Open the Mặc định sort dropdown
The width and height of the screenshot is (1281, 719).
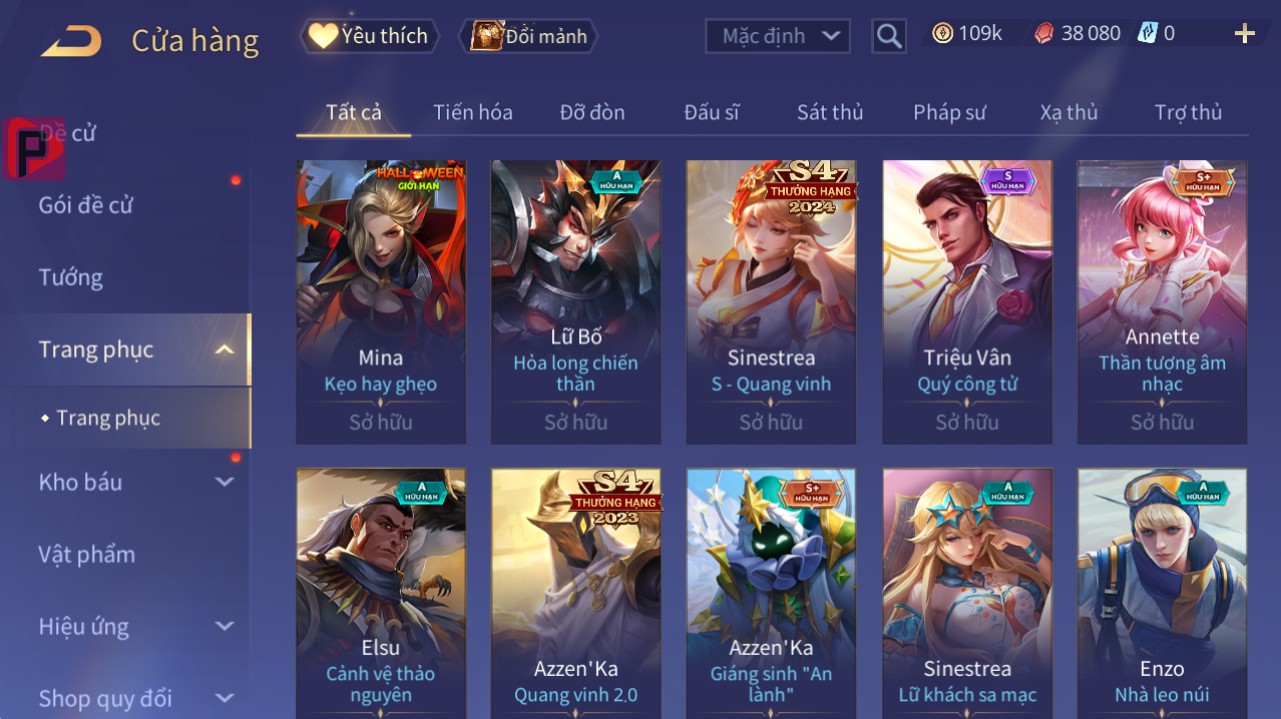[x=778, y=36]
